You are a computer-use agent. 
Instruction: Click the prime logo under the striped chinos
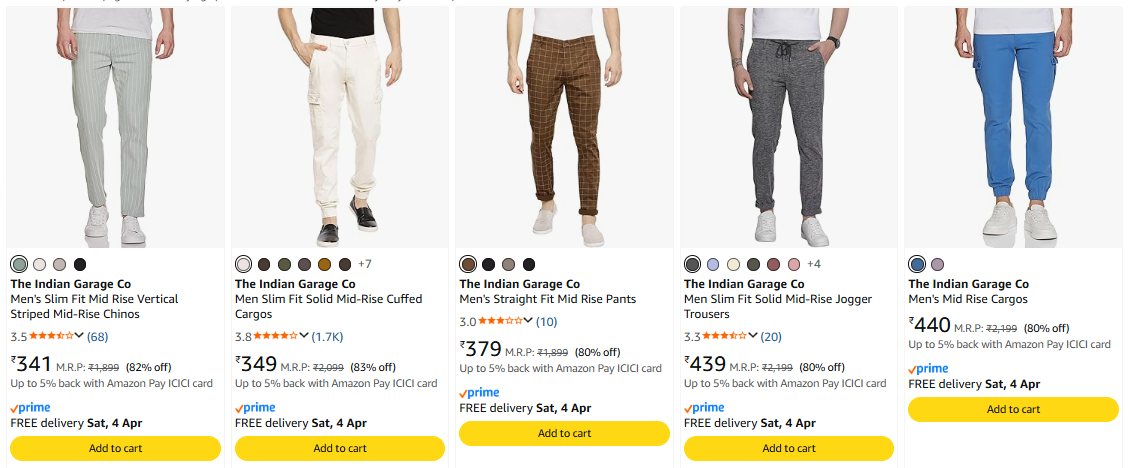click(x=31, y=408)
